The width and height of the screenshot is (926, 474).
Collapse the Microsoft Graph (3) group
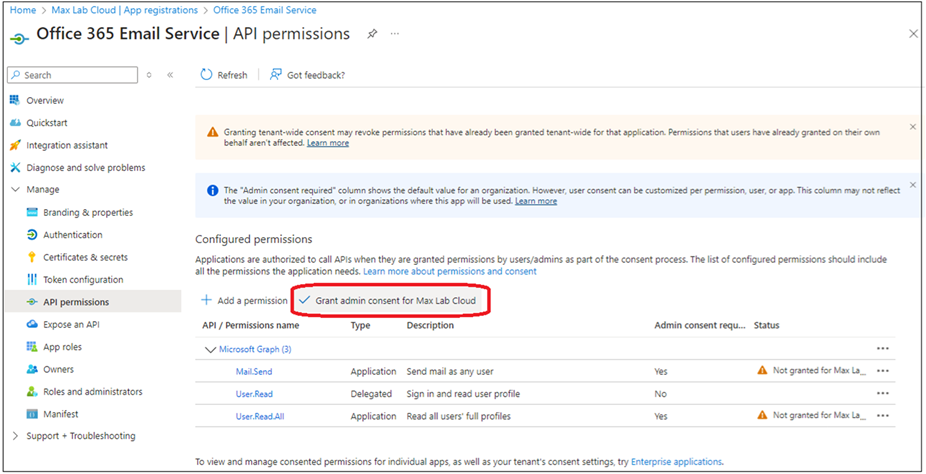click(210, 349)
